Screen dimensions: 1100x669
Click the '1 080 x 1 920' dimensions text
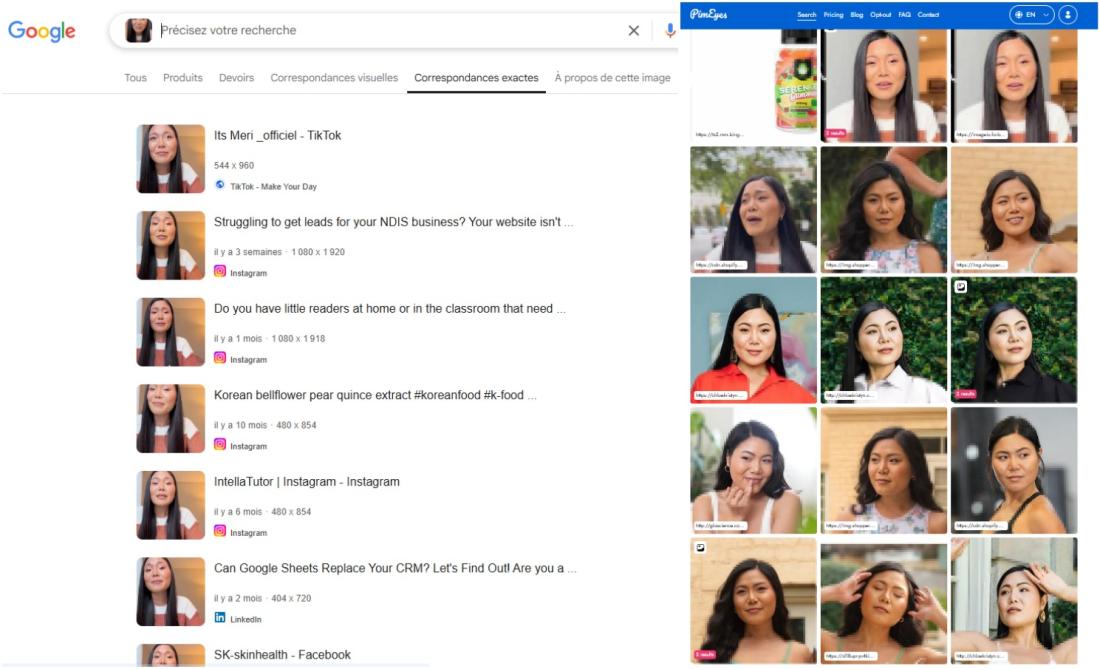318,252
